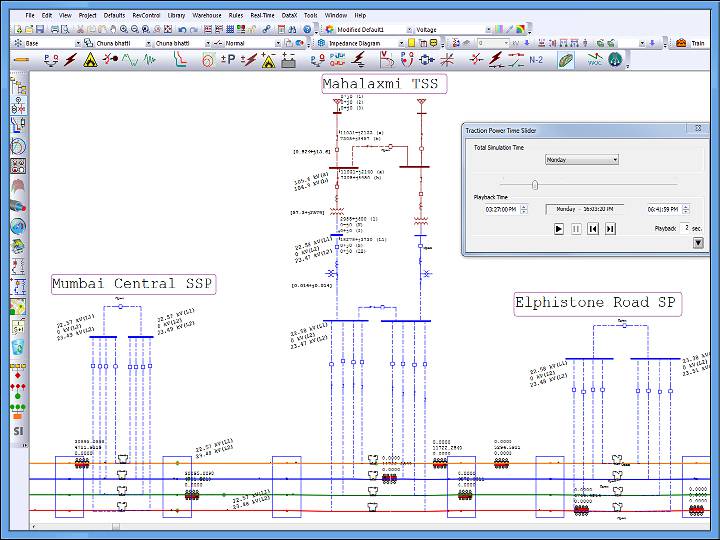Select the N-2 contingency analysis icon
The image size is (720, 540).
coord(535,61)
